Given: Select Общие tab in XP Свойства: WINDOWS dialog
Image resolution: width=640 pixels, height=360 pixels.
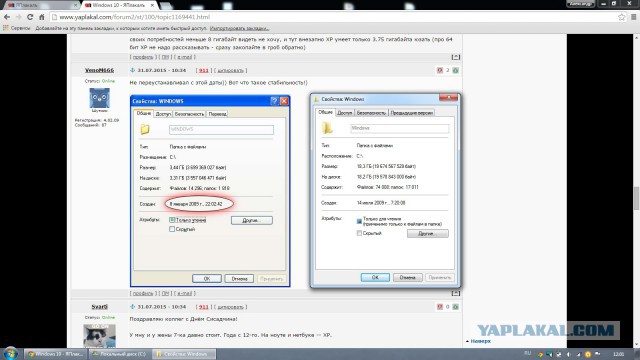Looking at the screenshot, I should coord(144,113).
